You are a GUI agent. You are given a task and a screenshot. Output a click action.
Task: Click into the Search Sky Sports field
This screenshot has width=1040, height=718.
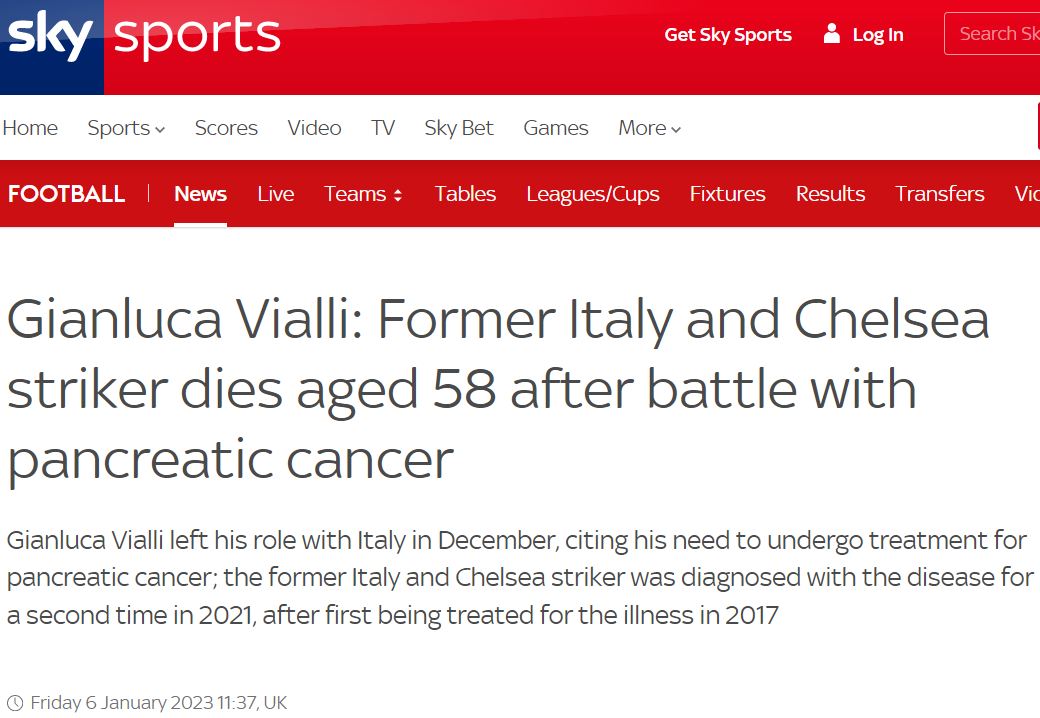coord(995,34)
